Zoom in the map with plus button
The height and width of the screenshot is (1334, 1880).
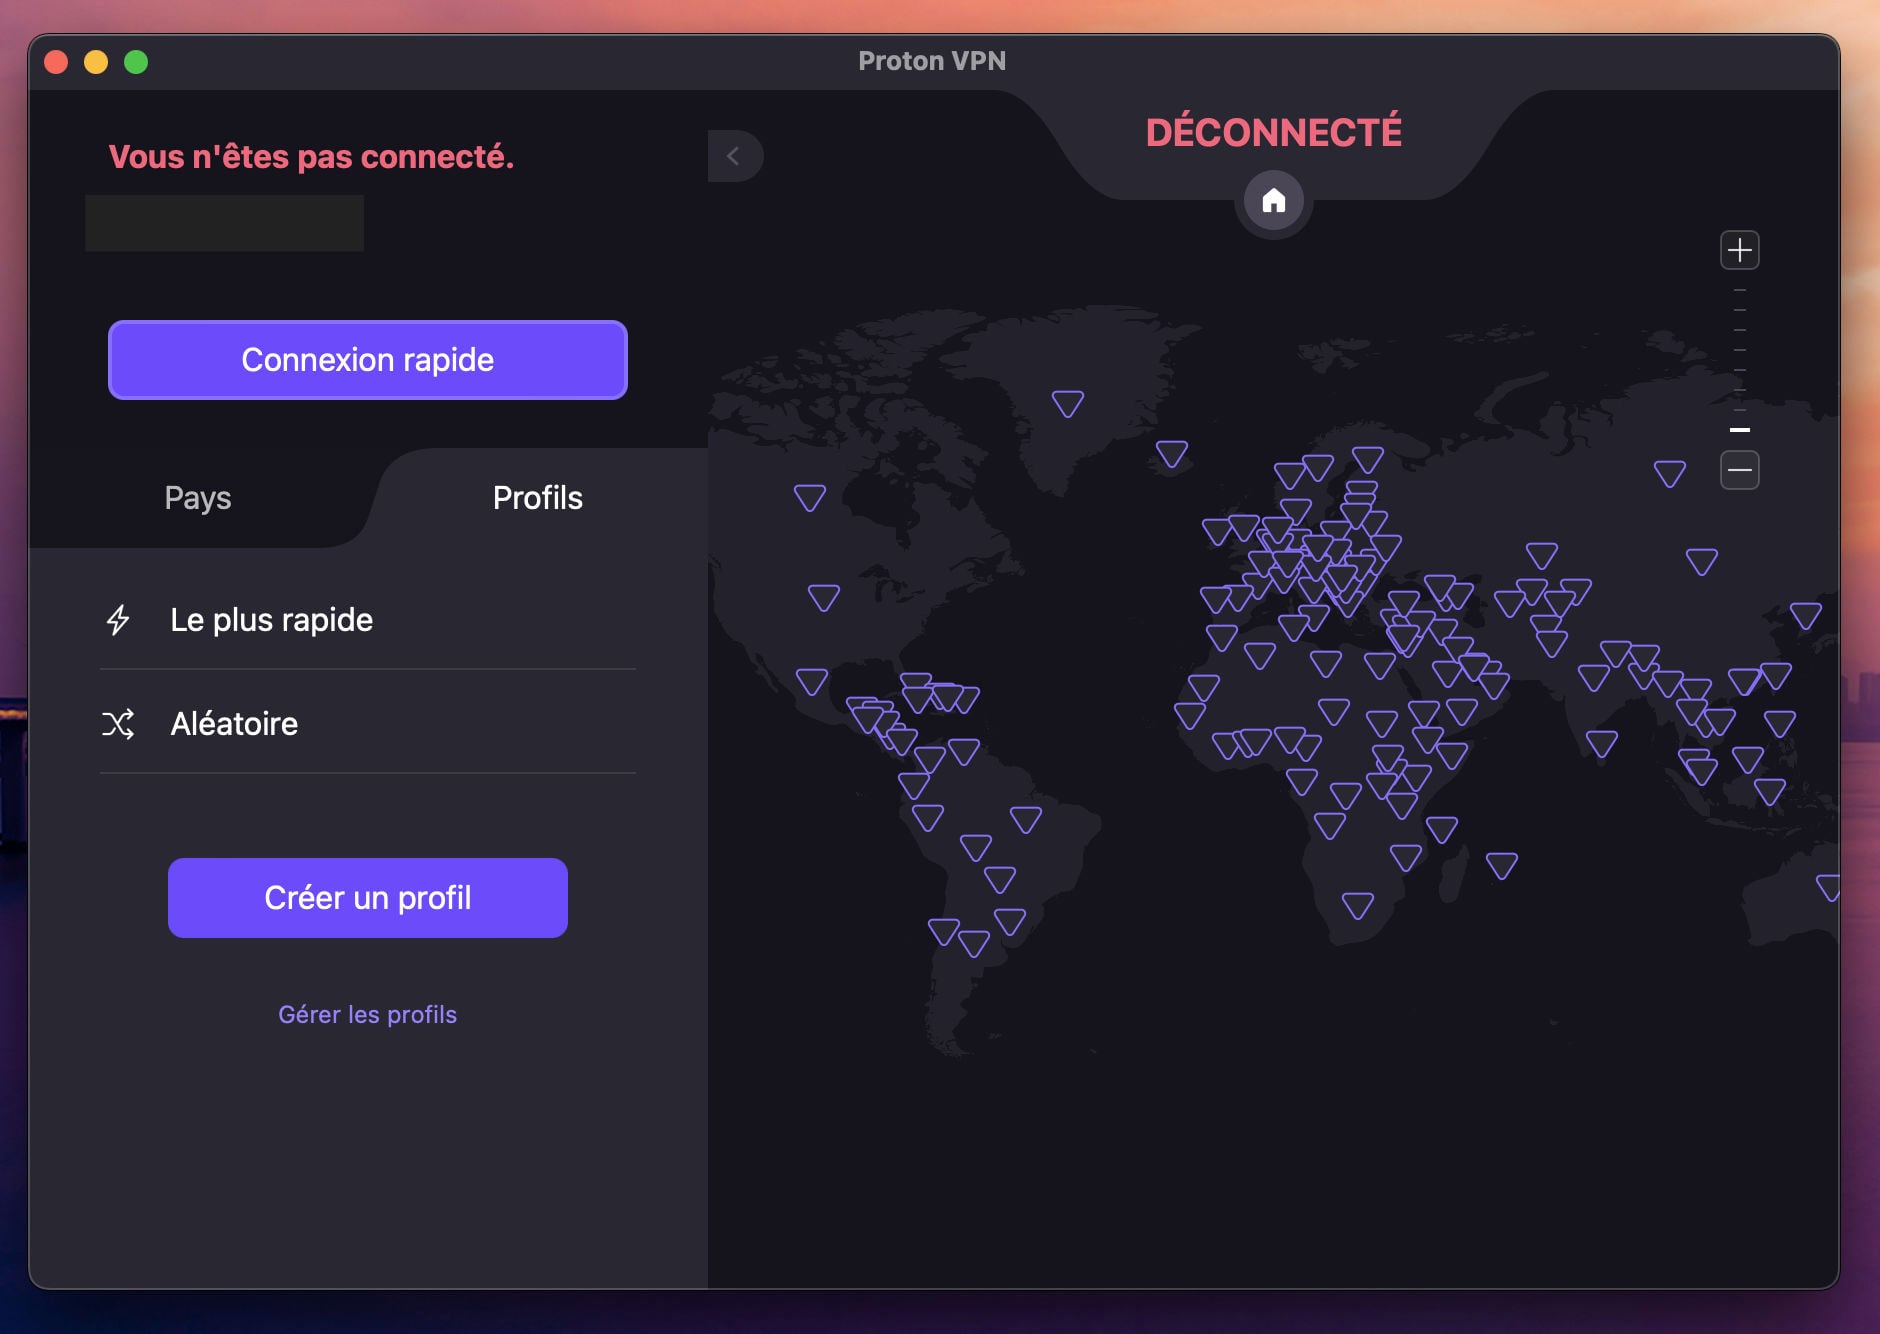[1739, 250]
